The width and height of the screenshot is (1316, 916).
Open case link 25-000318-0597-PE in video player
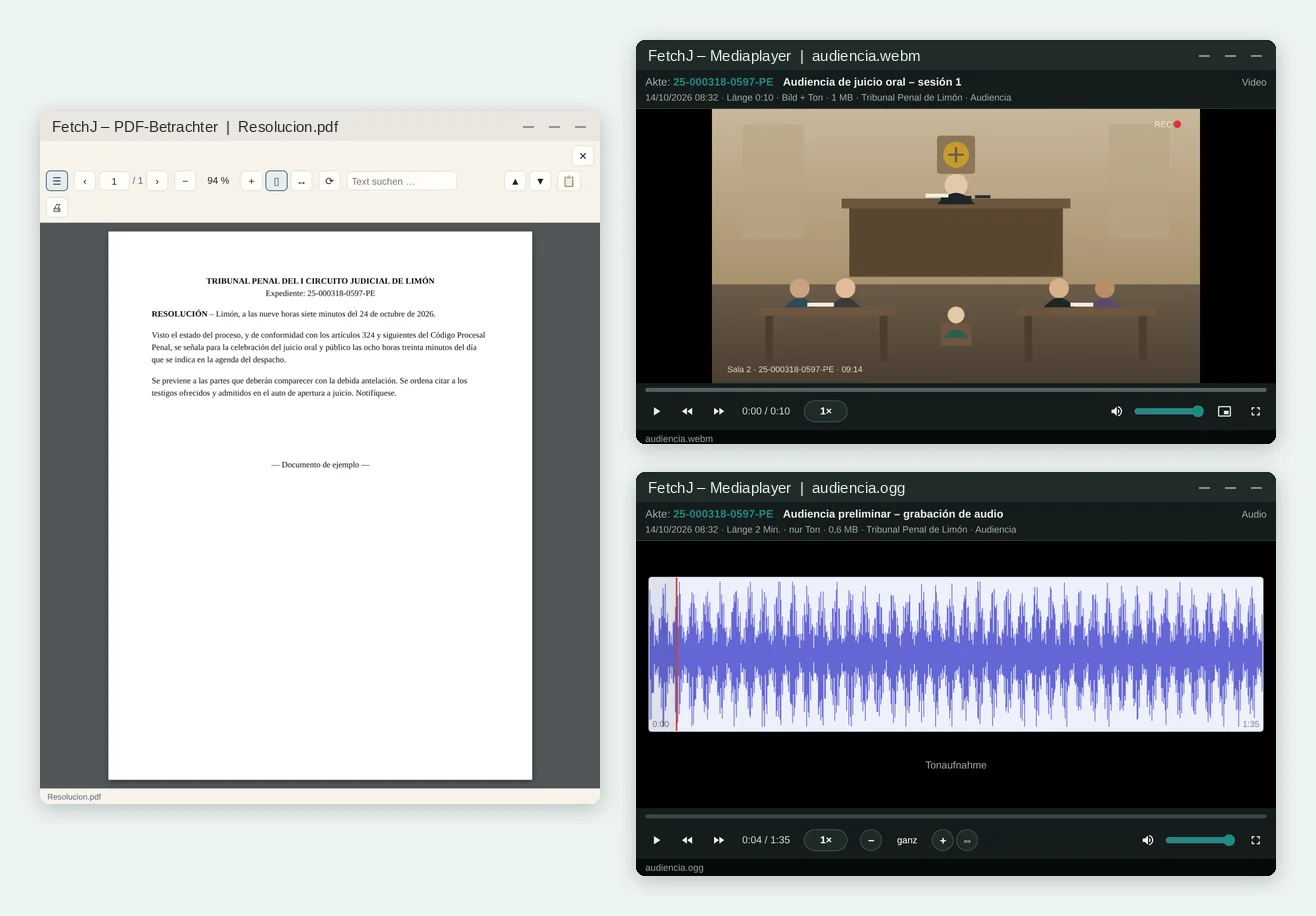[x=722, y=82]
